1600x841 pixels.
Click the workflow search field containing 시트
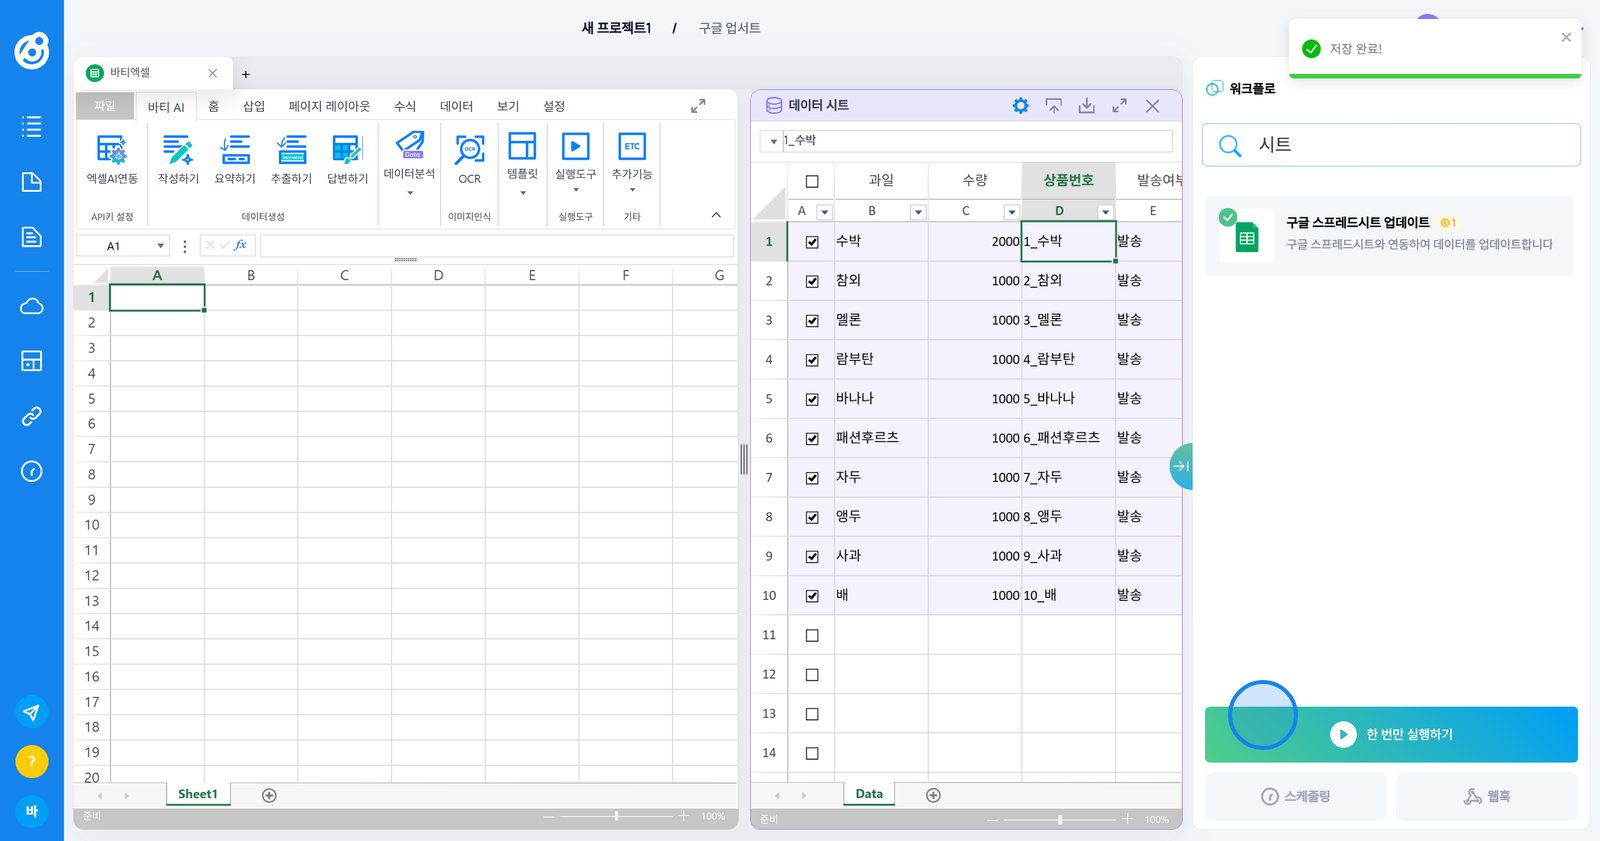click(1391, 145)
